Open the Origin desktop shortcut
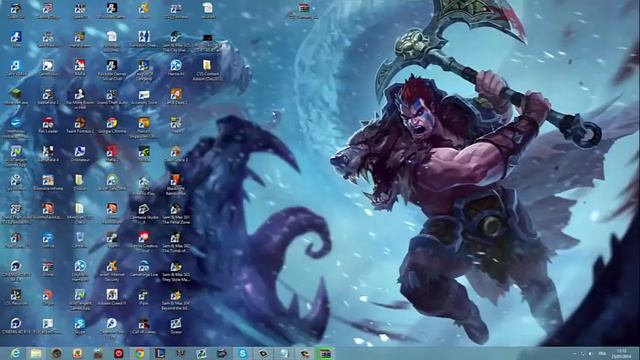The image size is (640, 360). coord(48,297)
